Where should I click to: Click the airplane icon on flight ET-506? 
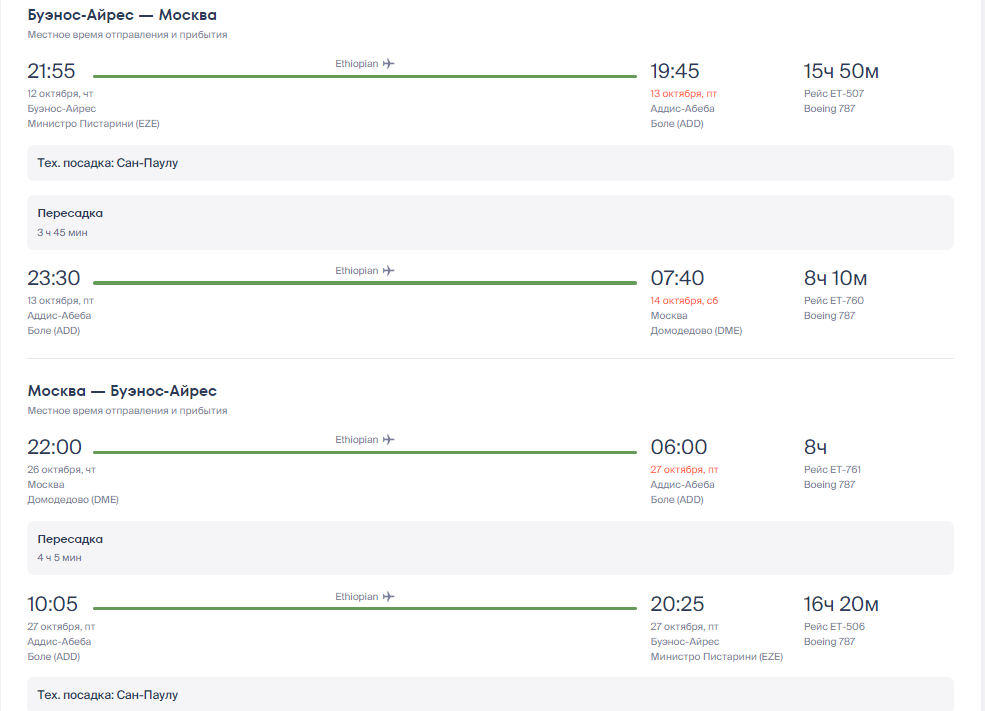coord(388,597)
